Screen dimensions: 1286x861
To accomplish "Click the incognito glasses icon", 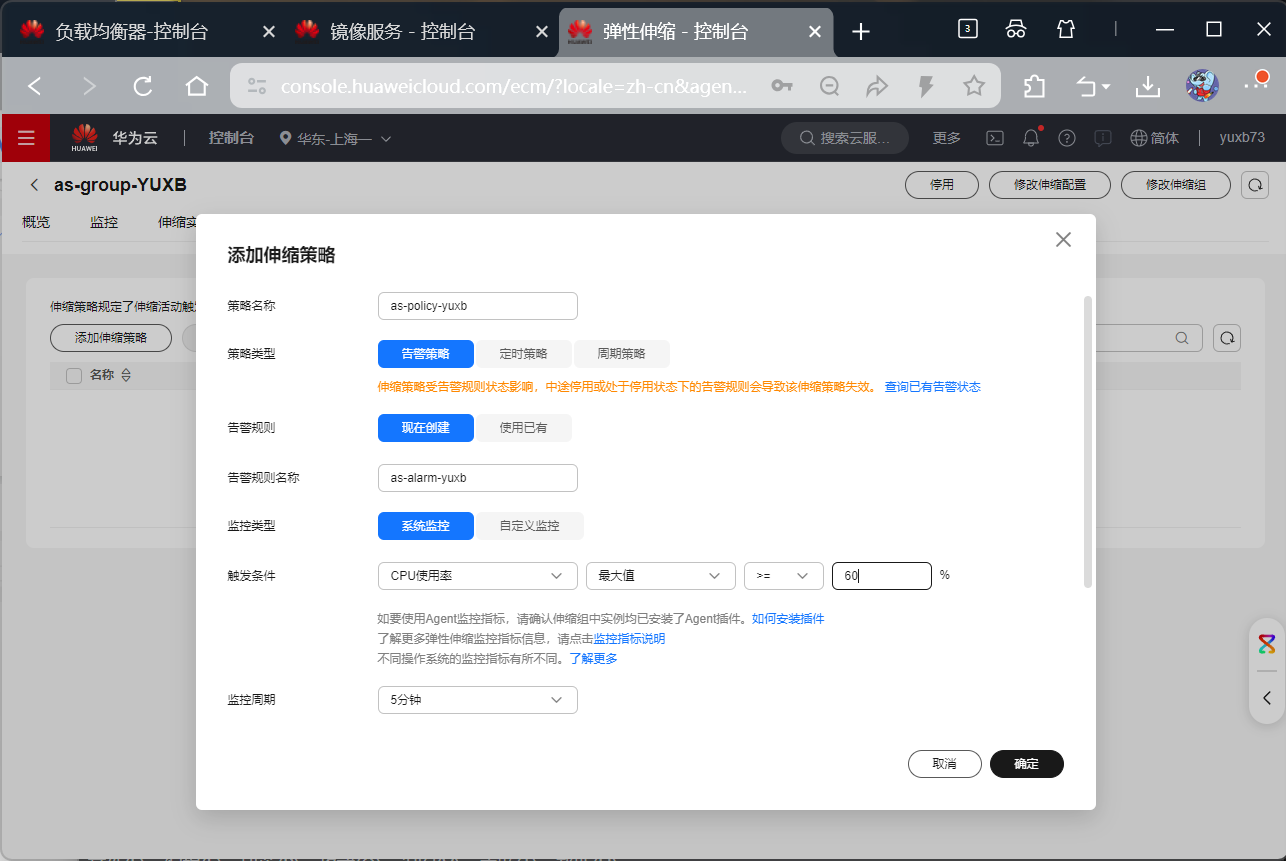I will [x=1016, y=29].
